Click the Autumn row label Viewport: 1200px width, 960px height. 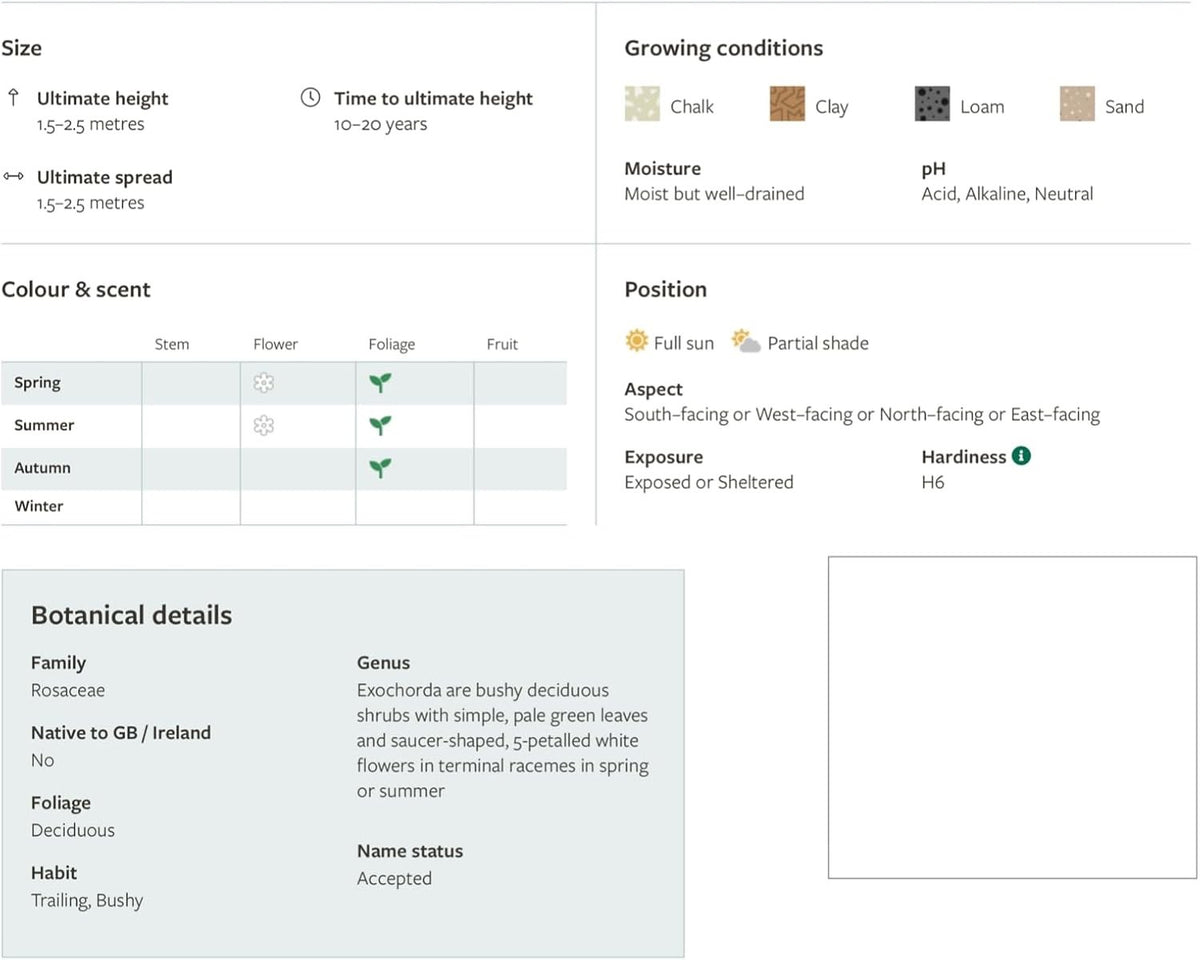pyautogui.click(x=42, y=468)
